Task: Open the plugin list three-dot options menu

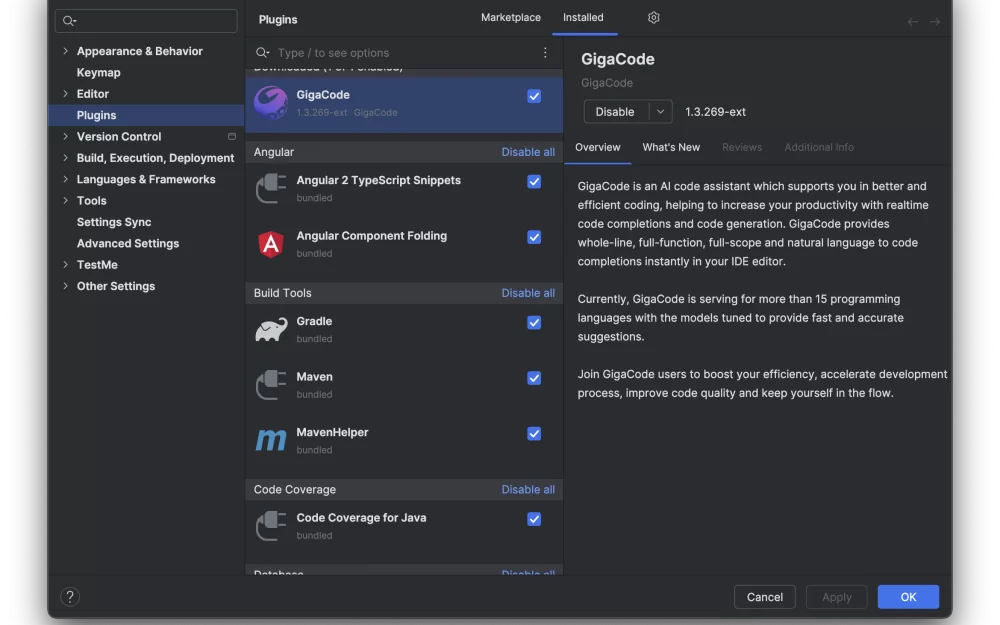Action: click(545, 53)
